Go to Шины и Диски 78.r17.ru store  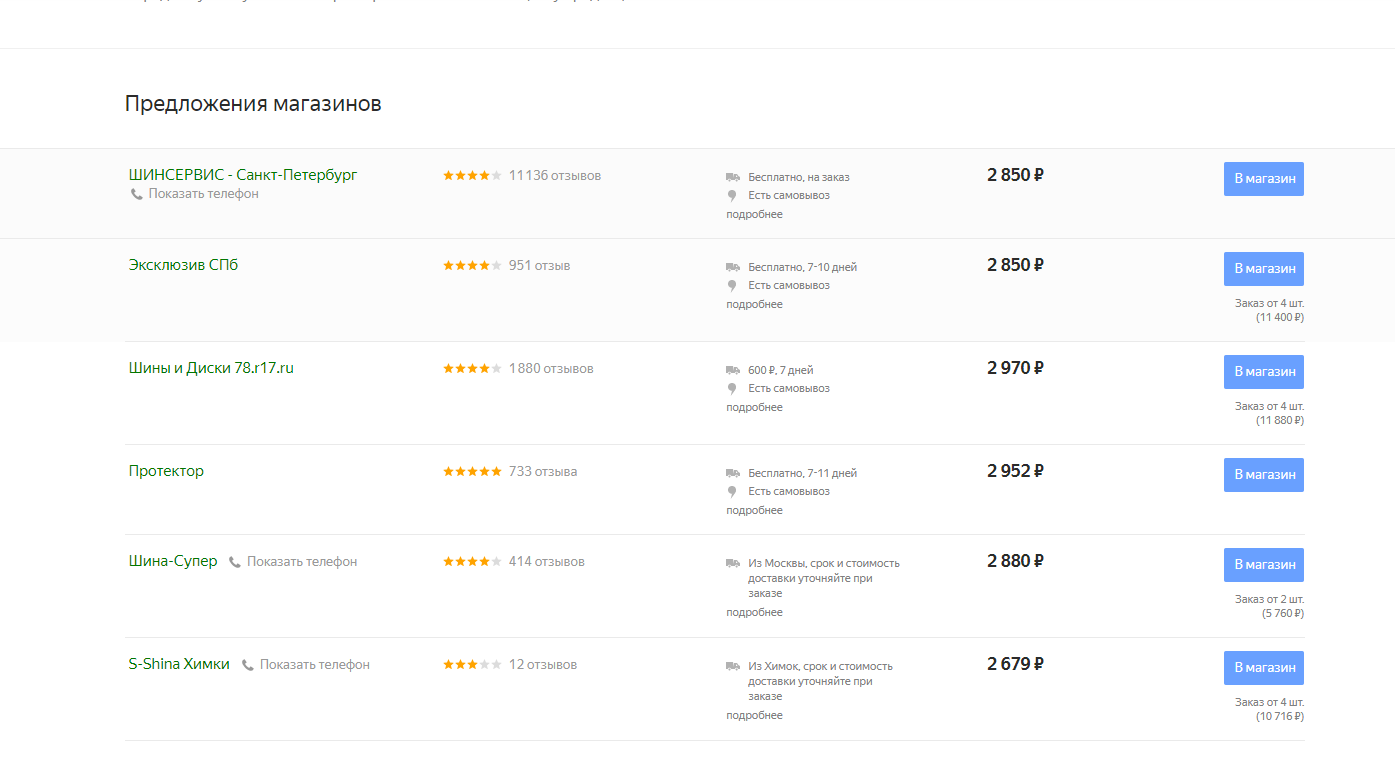point(211,368)
